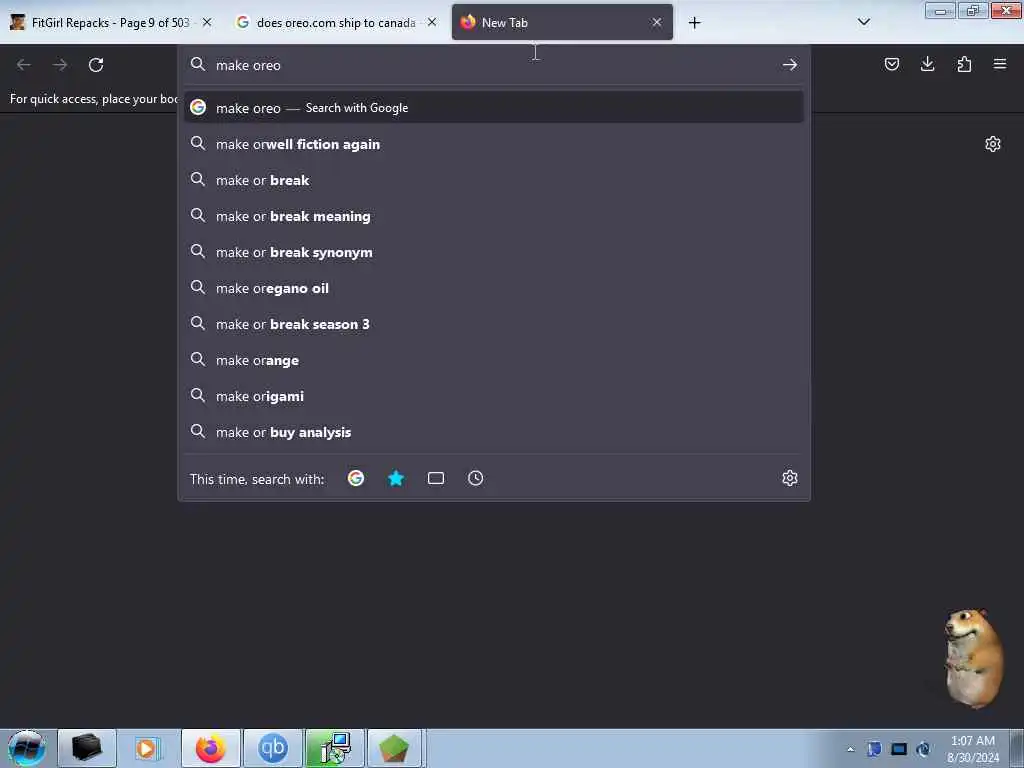Click the hamster desktop mascot
Image resolution: width=1024 pixels, height=768 pixels.
coord(973,658)
